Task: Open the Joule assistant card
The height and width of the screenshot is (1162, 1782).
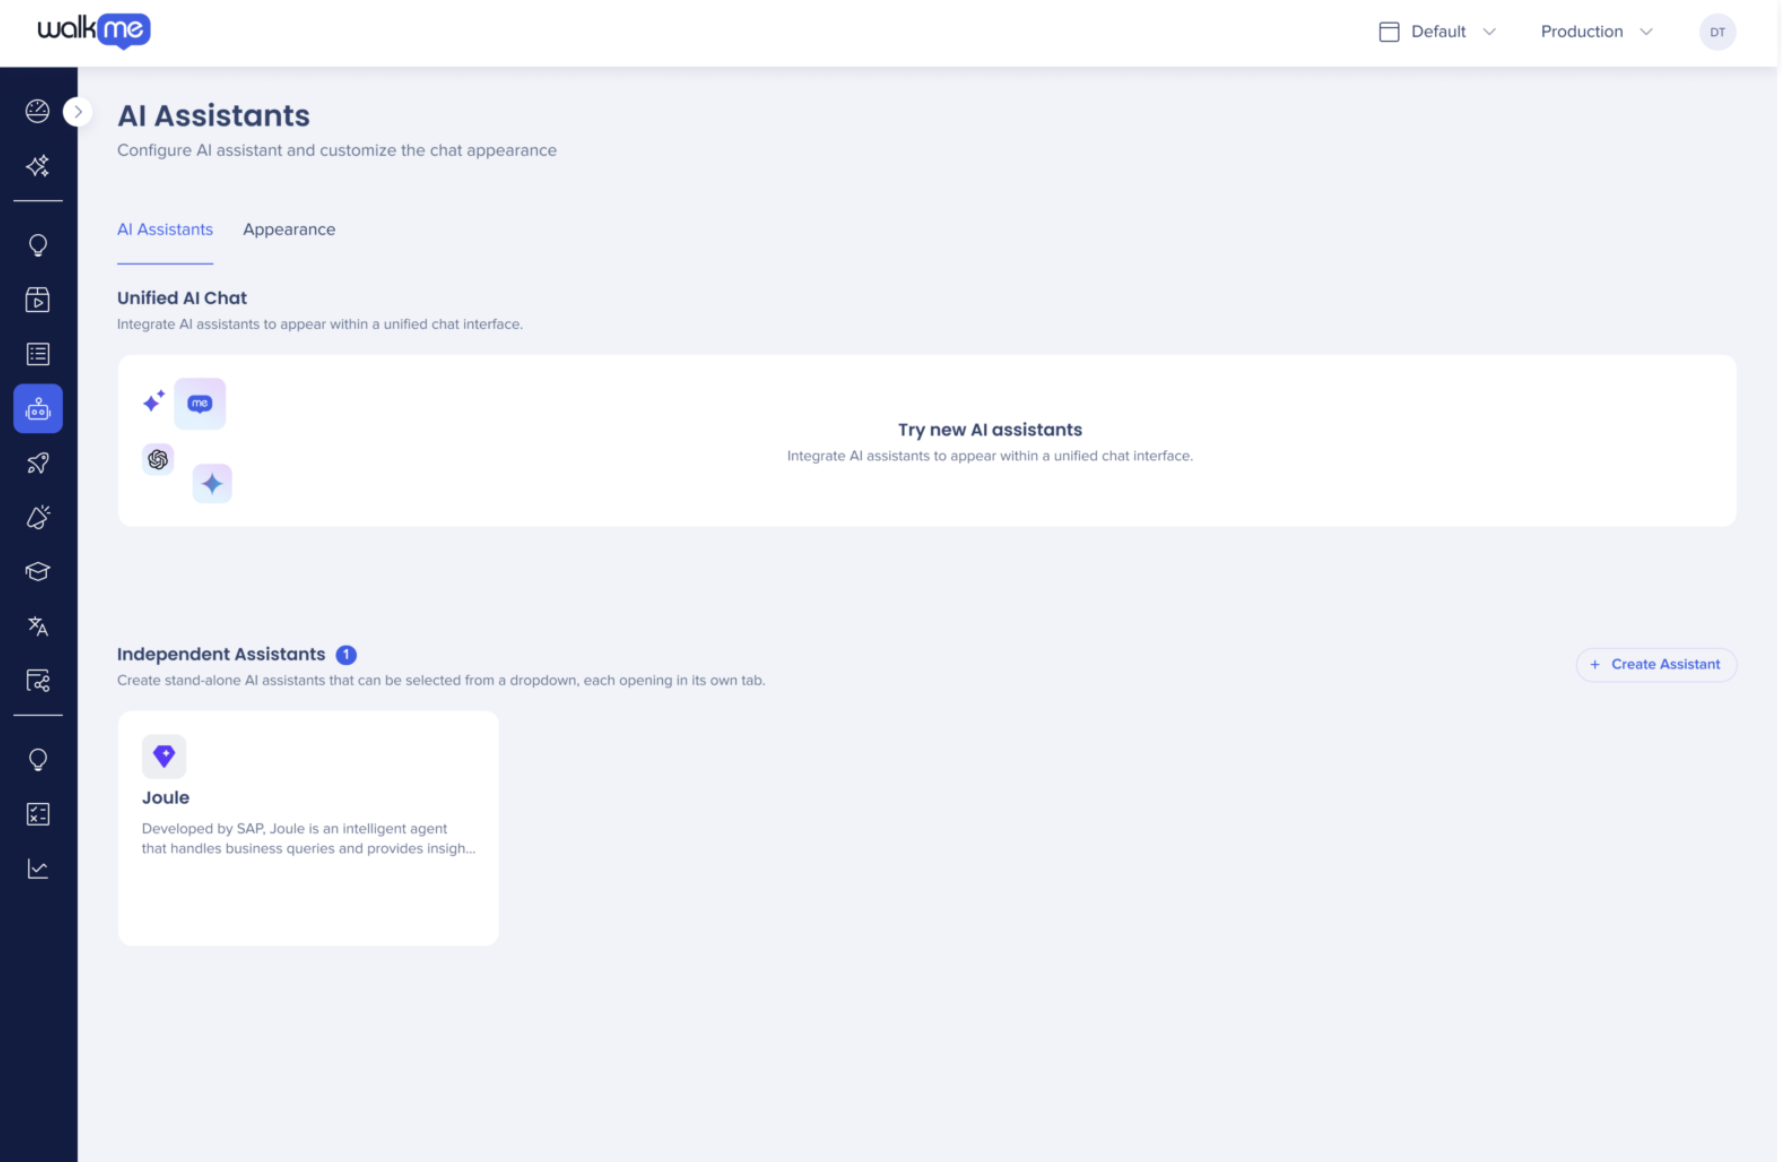Action: click(308, 828)
